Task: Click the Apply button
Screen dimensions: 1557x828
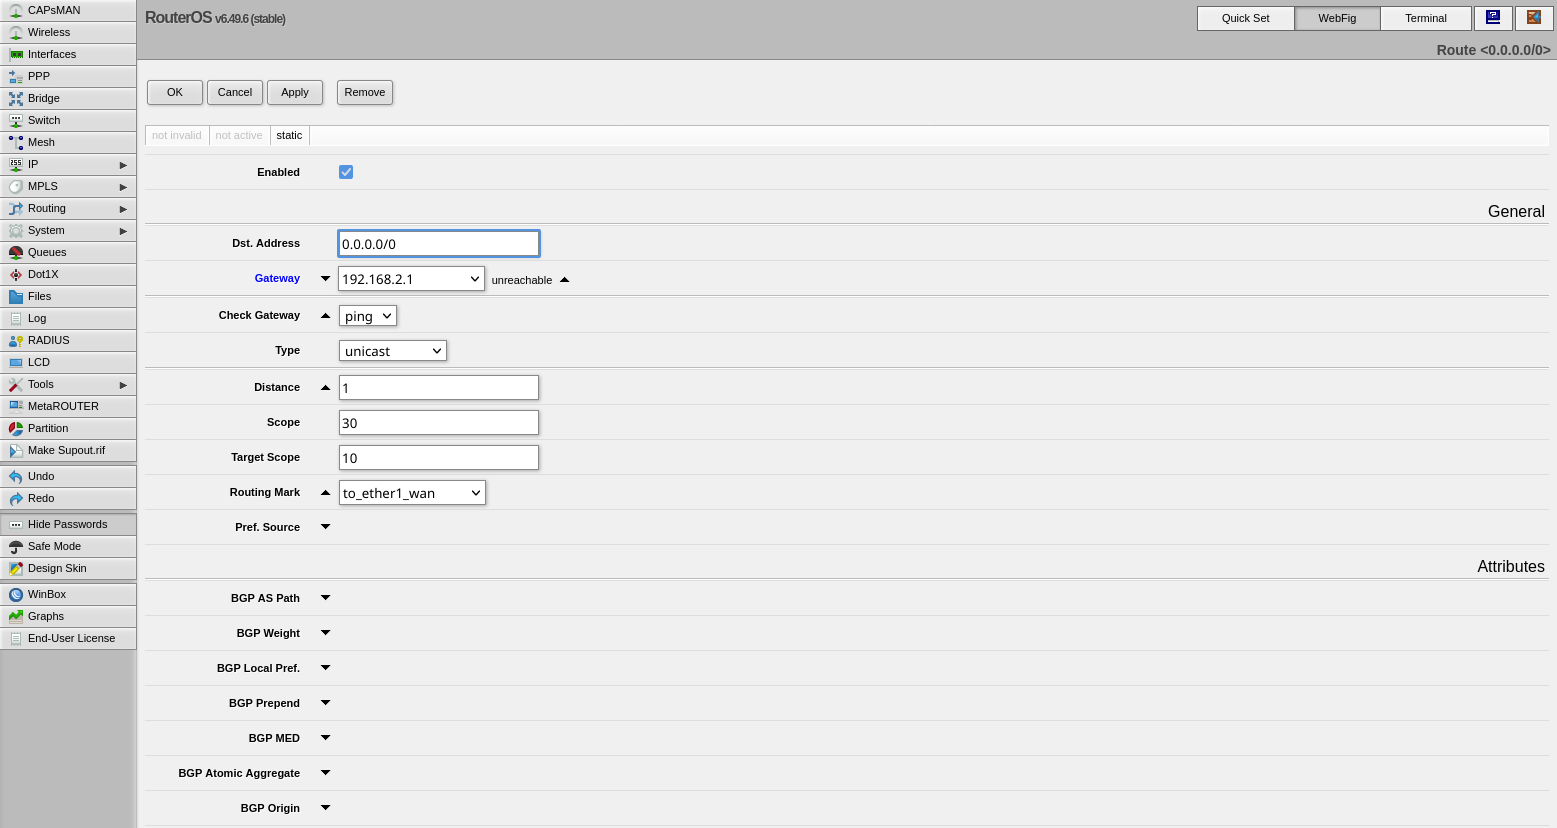Action: [295, 92]
